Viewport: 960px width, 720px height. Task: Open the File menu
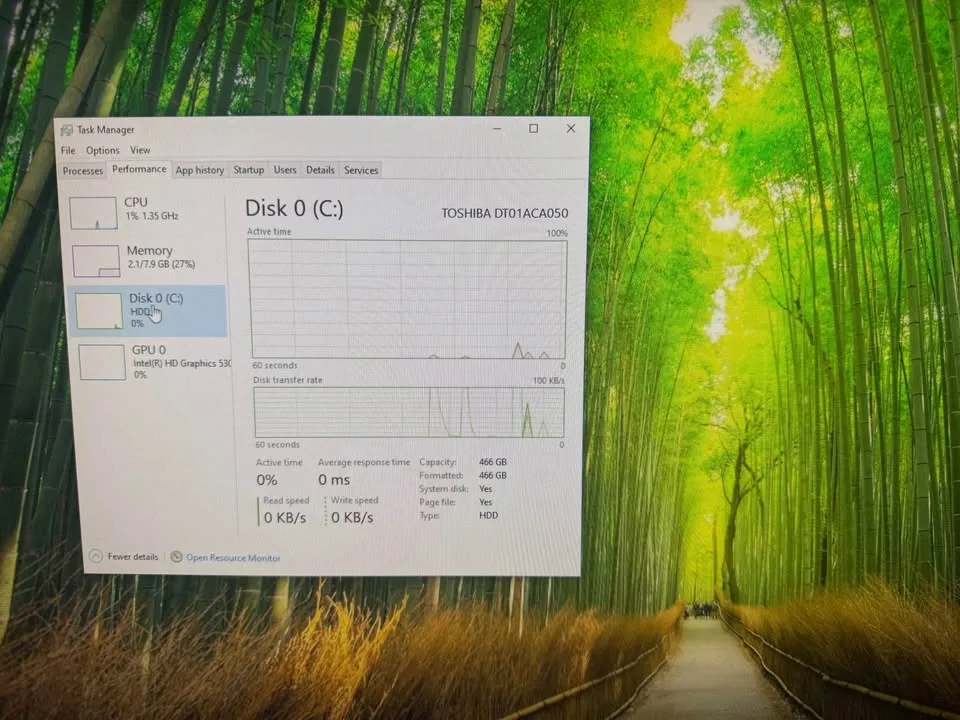[x=67, y=151]
